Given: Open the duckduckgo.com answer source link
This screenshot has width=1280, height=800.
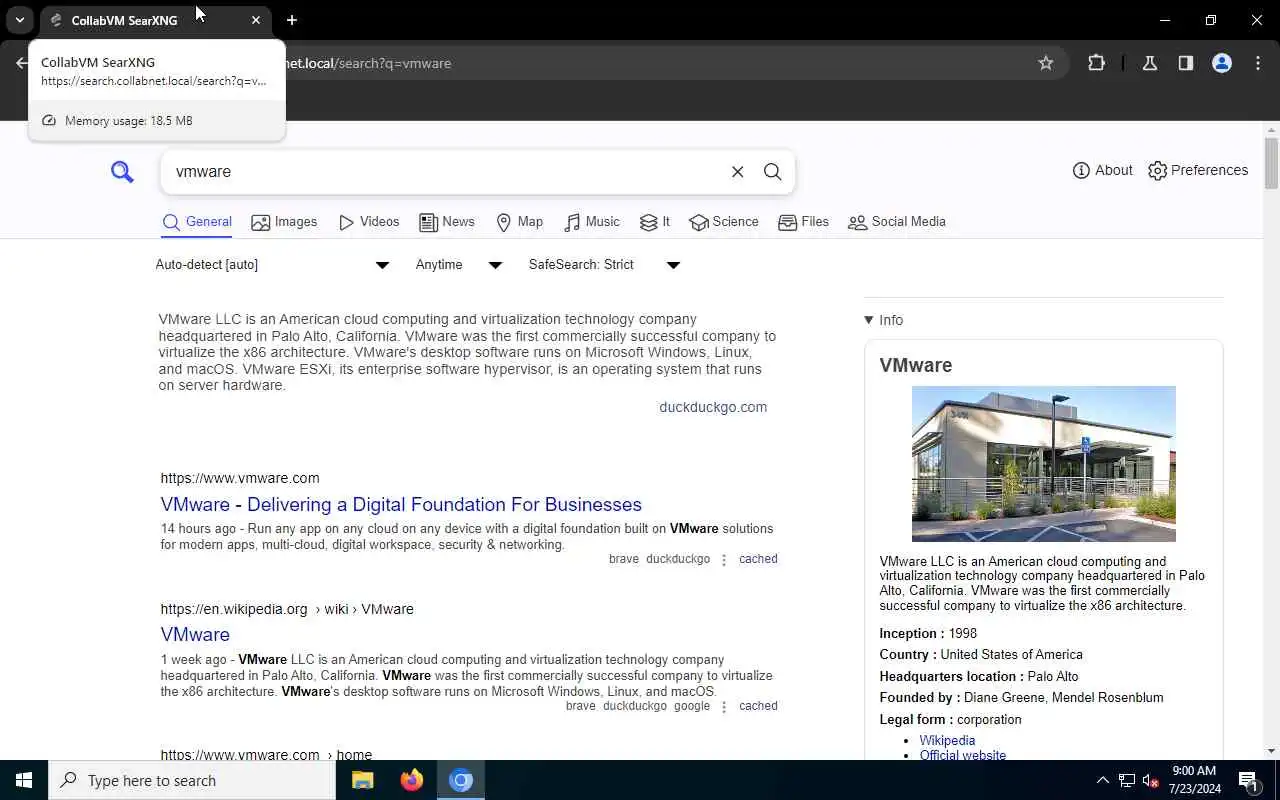Looking at the screenshot, I should 713,407.
